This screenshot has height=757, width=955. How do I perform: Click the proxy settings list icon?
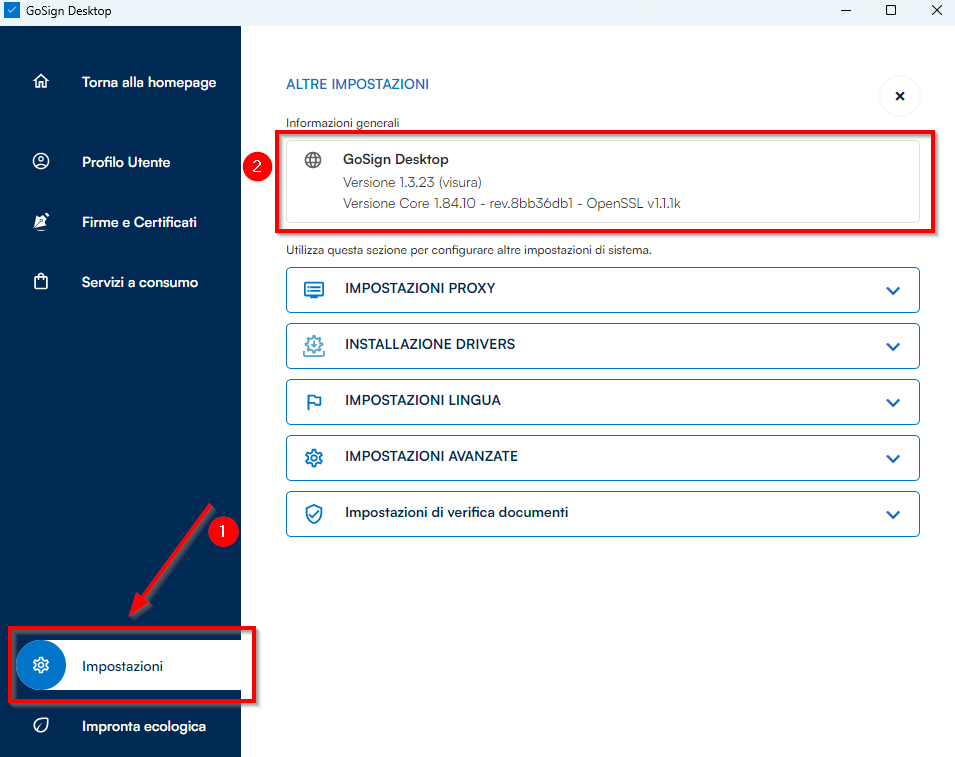[x=314, y=290]
